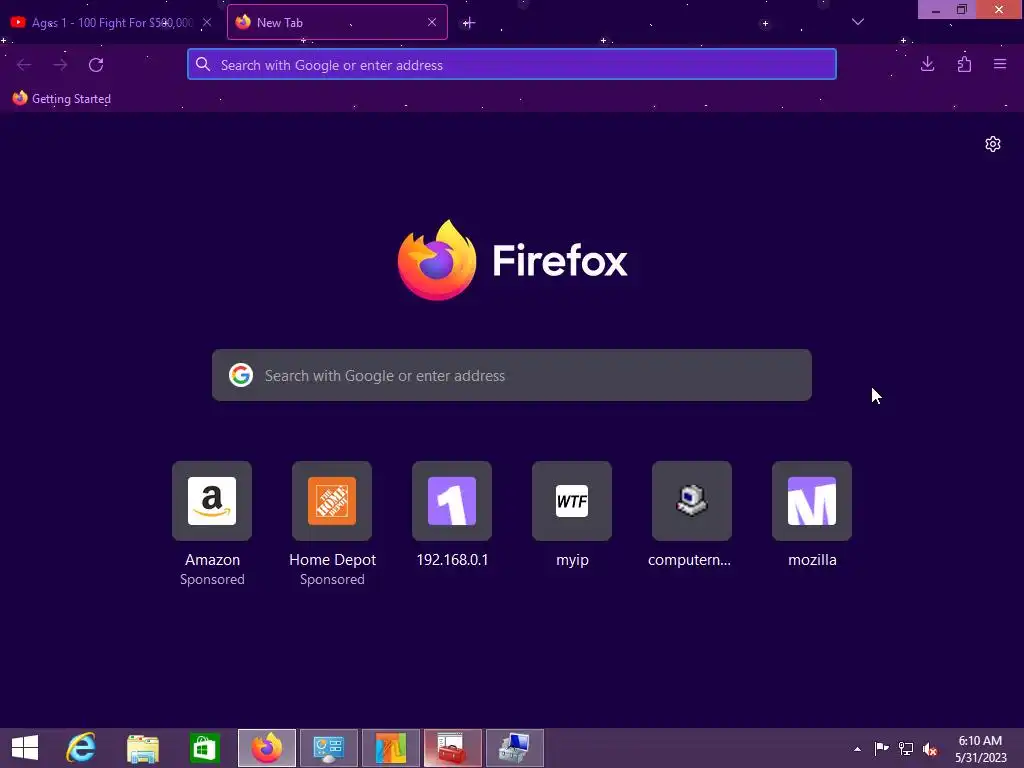
Task: Launch Internet Explorer from taskbar
Action: [x=81, y=748]
